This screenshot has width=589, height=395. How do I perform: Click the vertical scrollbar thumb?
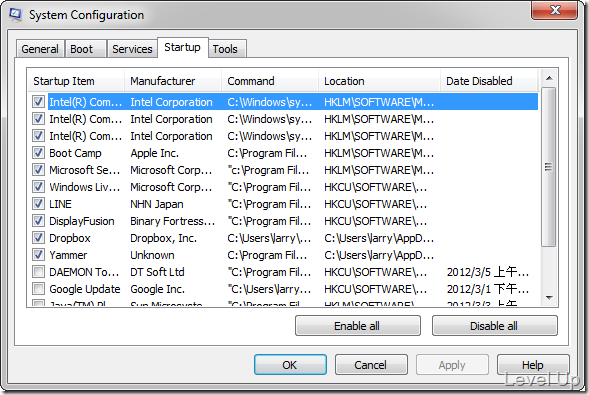pos(549,167)
